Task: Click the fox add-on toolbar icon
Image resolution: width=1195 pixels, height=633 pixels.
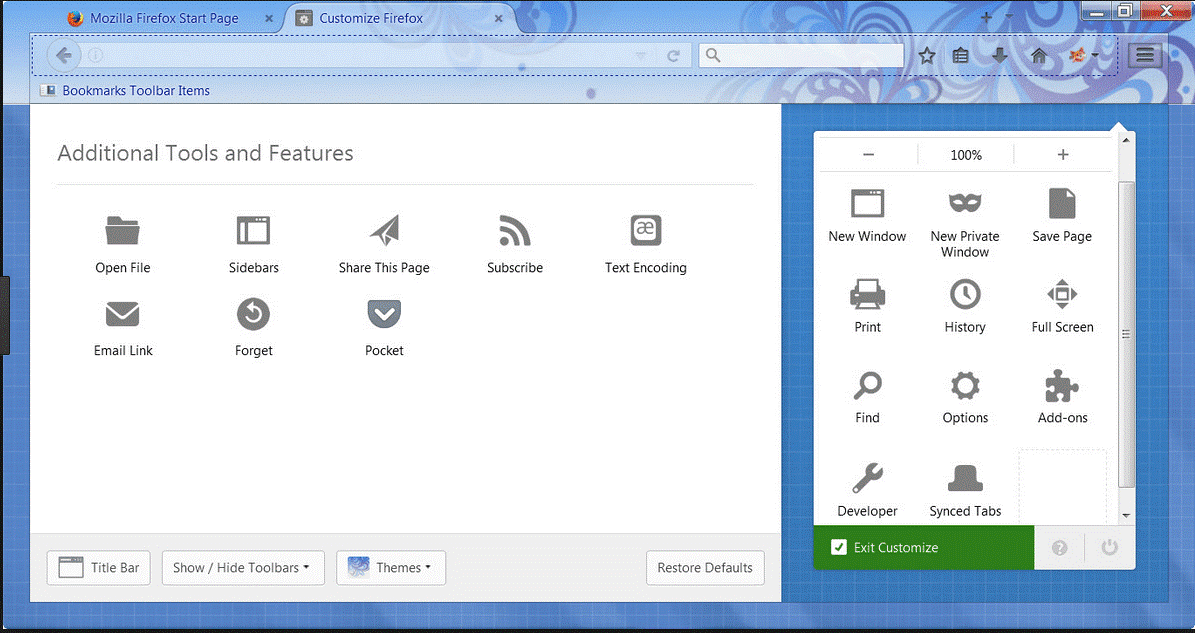Action: [x=1078, y=55]
